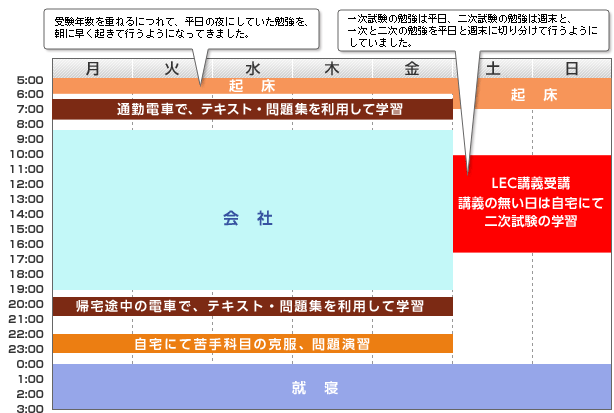Click the 6:00 time label
The width and height of the screenshot is (614, 413).
point(30,94)
